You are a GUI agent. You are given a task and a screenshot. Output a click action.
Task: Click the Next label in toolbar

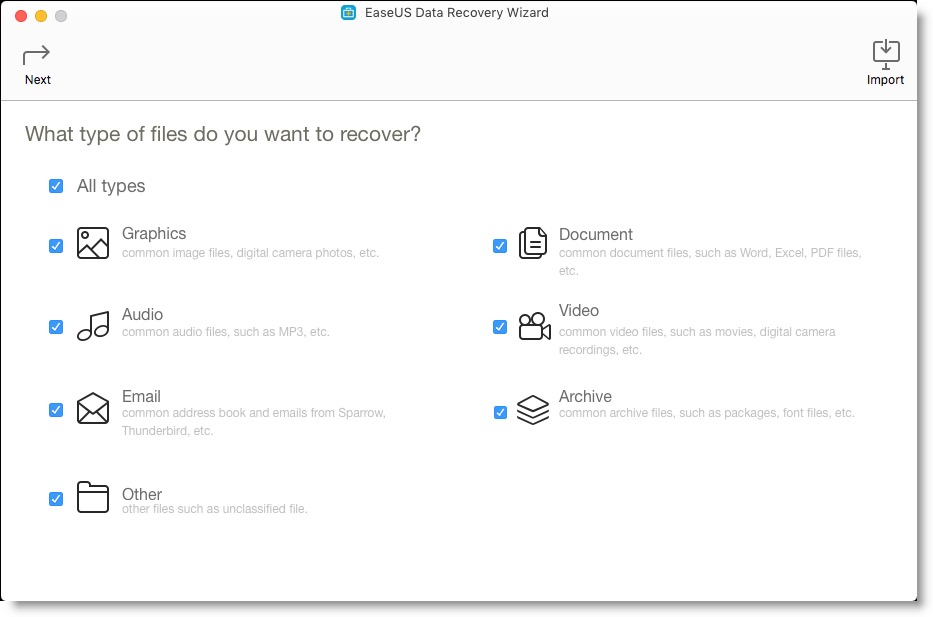[37, 80]
